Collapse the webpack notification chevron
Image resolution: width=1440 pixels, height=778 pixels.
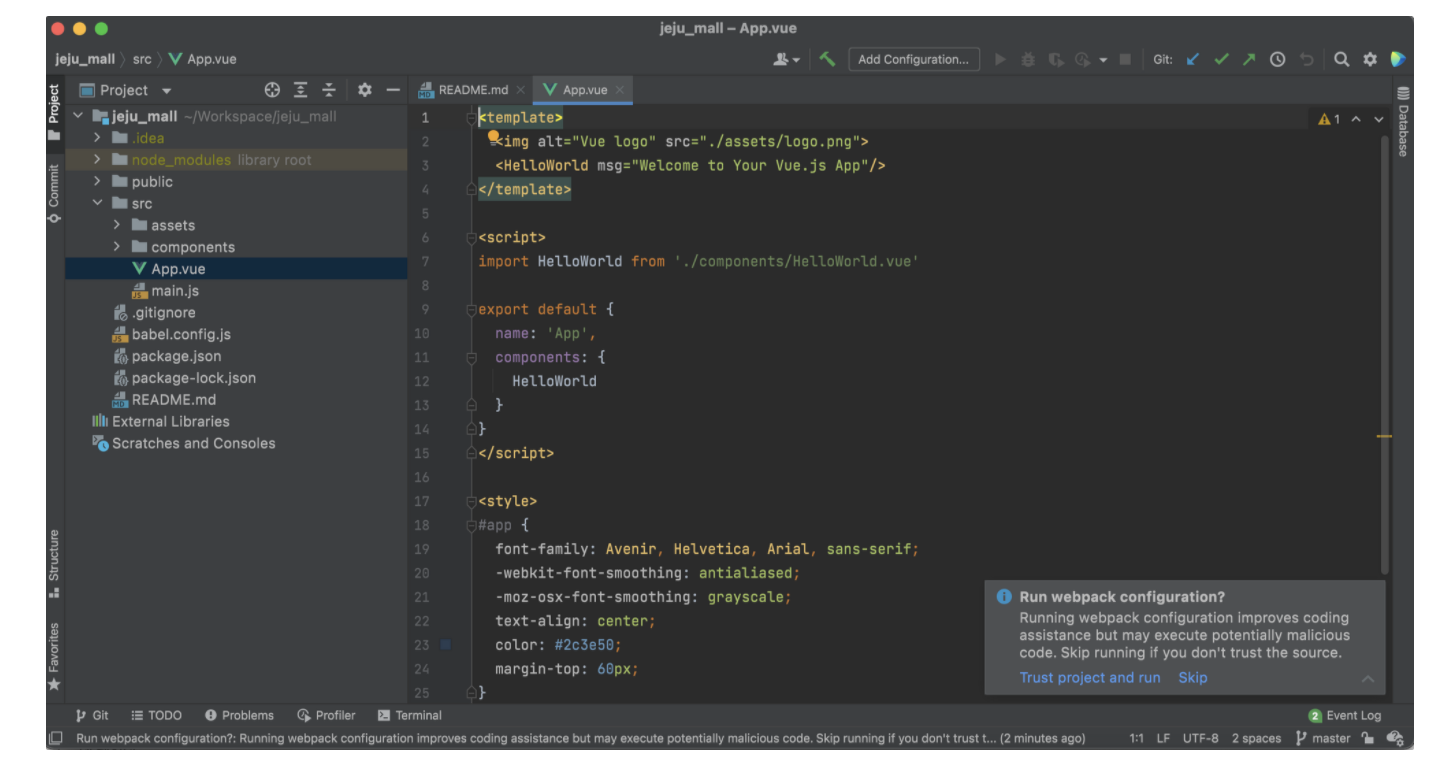coord(1367,679)
